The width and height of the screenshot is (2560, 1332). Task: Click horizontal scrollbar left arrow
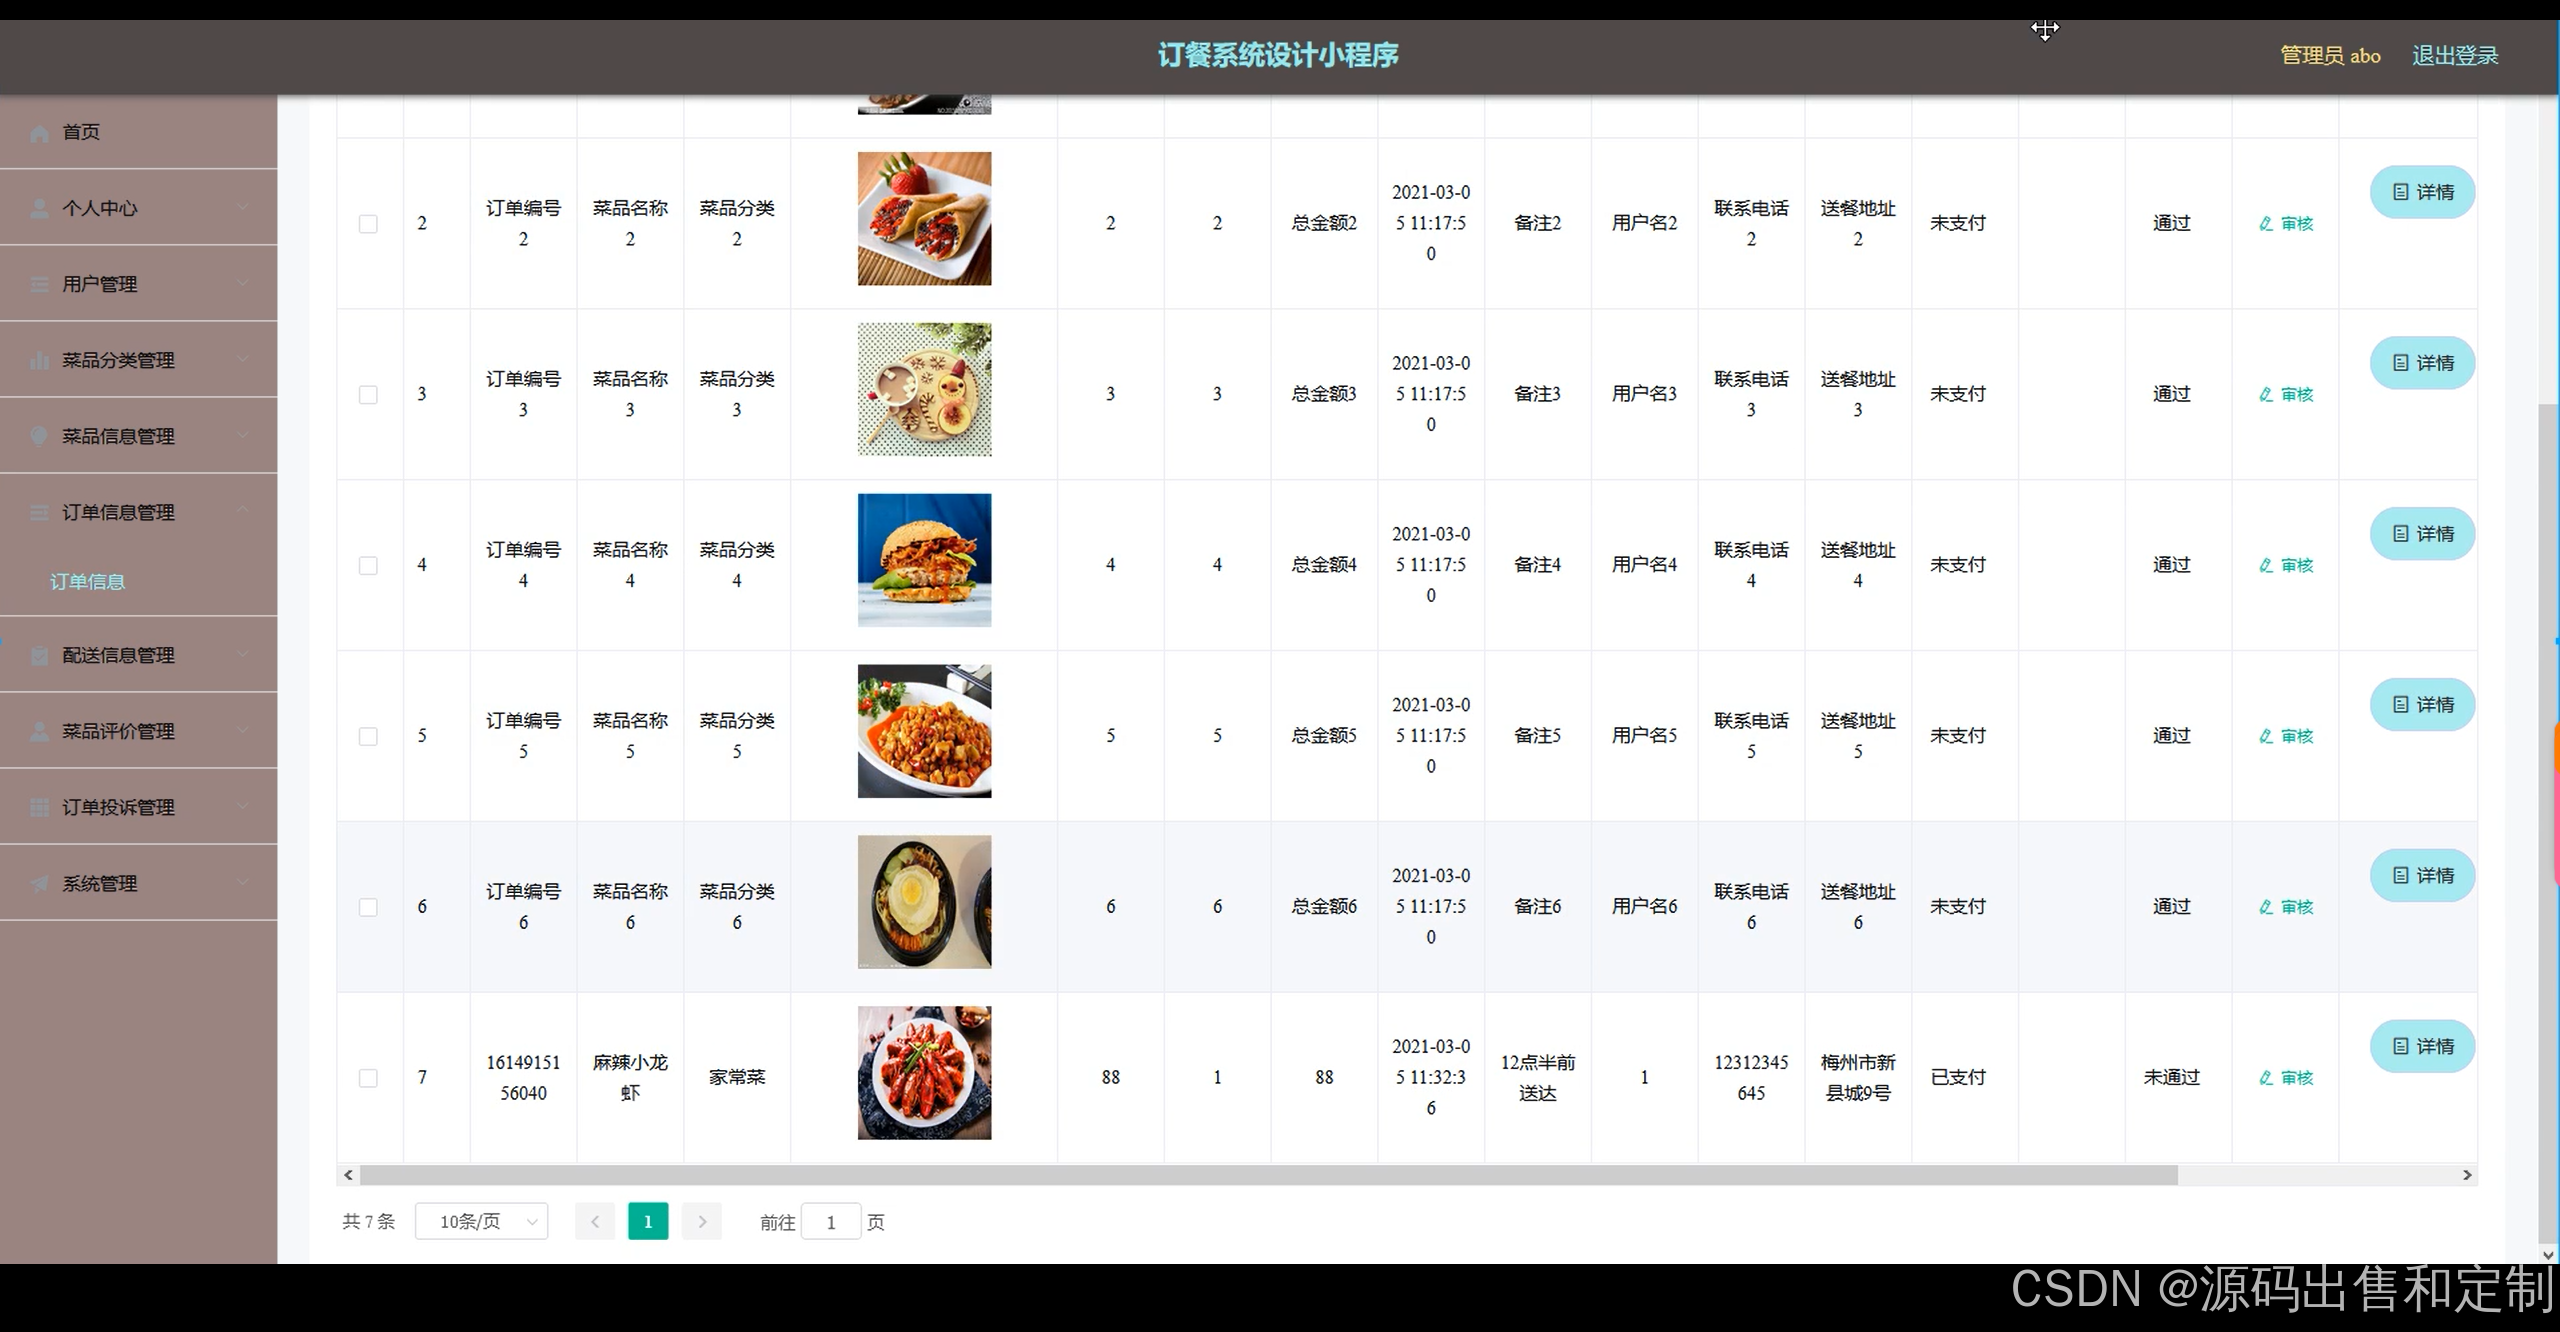pos(348,1175)
